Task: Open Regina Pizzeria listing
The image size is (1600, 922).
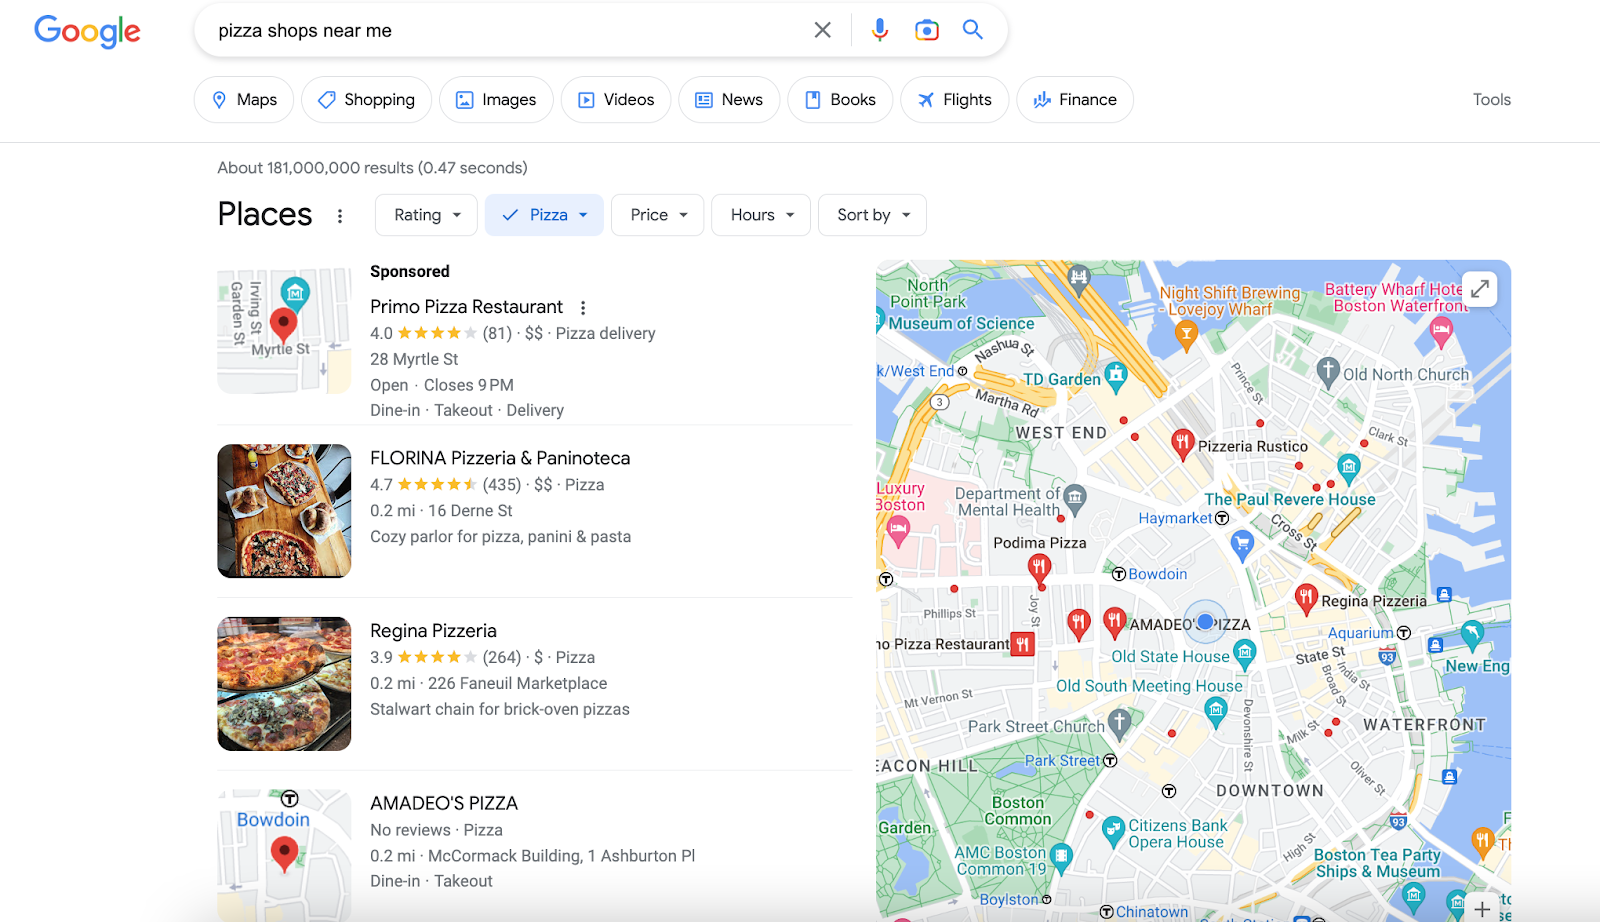Action: coord(433,631)
